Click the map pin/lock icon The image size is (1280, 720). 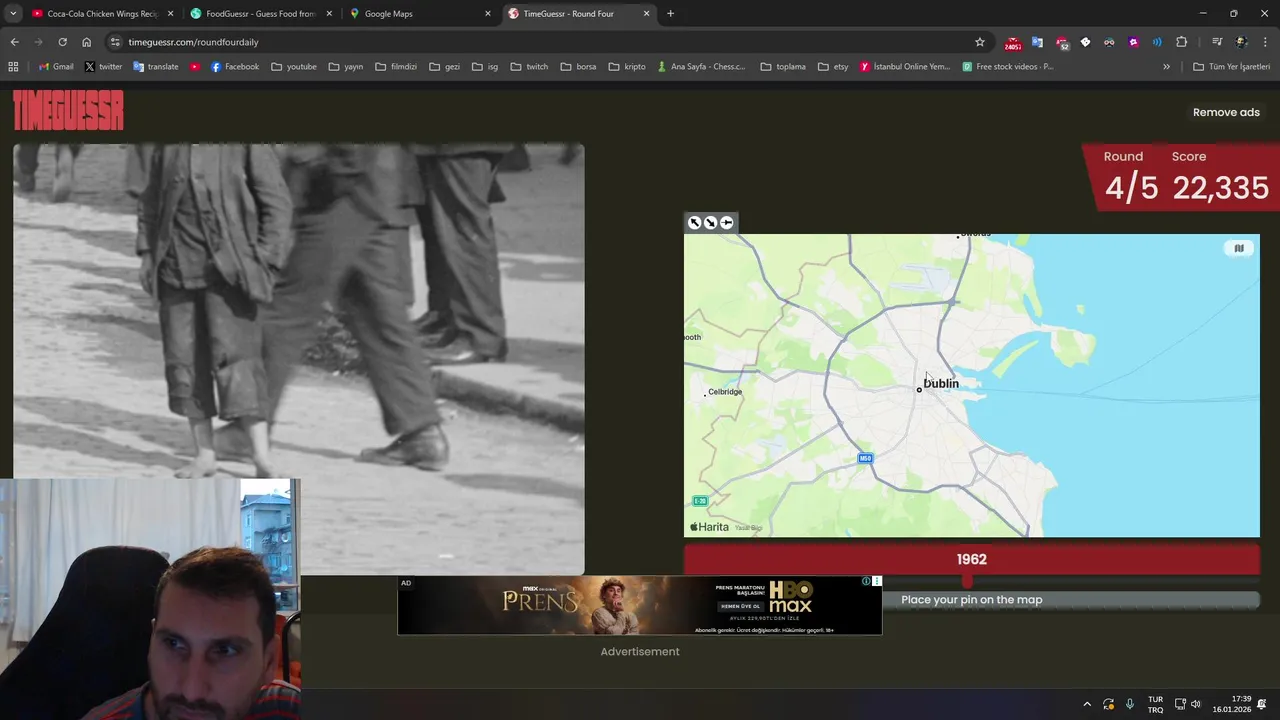click(727, 223)
